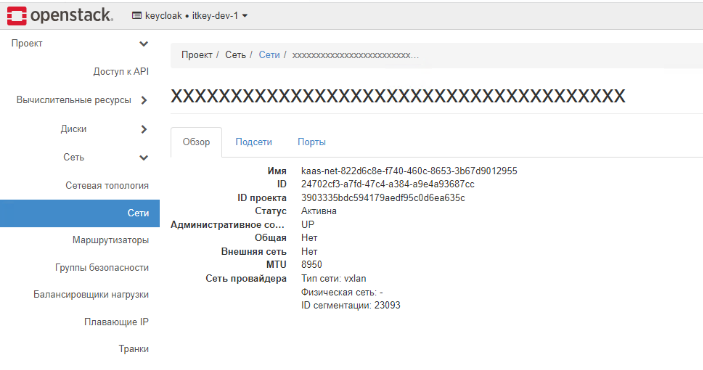Select Сети in the sidebar
The image size is (703, 370).
click(x=80, y=213)
